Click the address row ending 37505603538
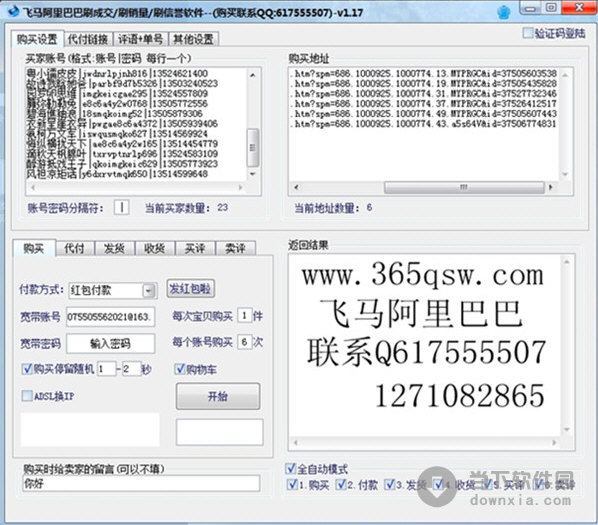This screenshot has height=525, width=598. 423,73
